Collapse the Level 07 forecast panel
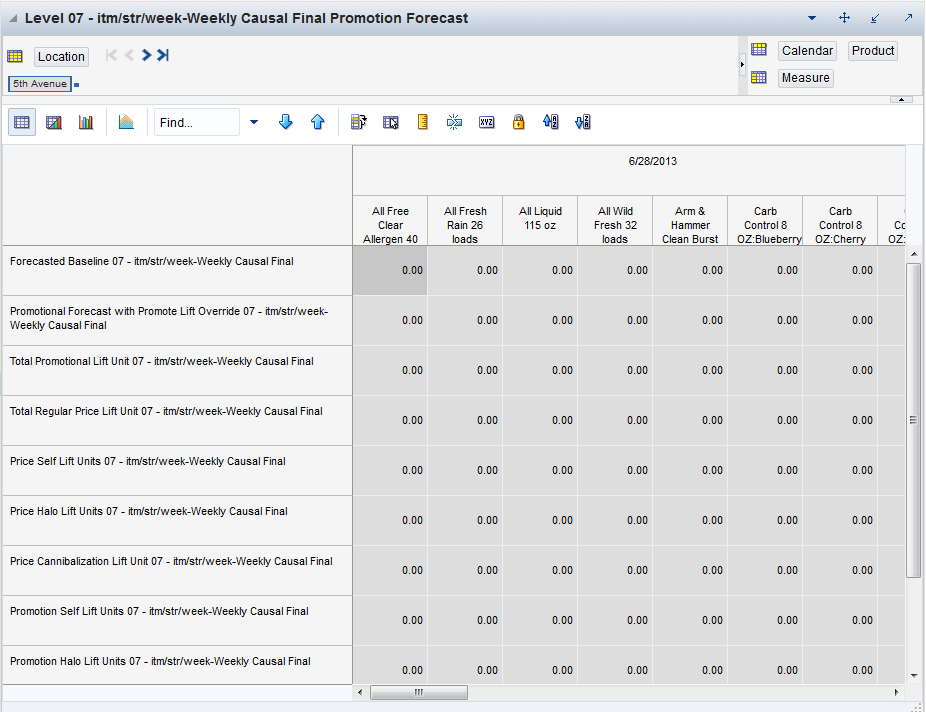Image resolution: width=926 pixels, height=712 pixels. [12, 18]
